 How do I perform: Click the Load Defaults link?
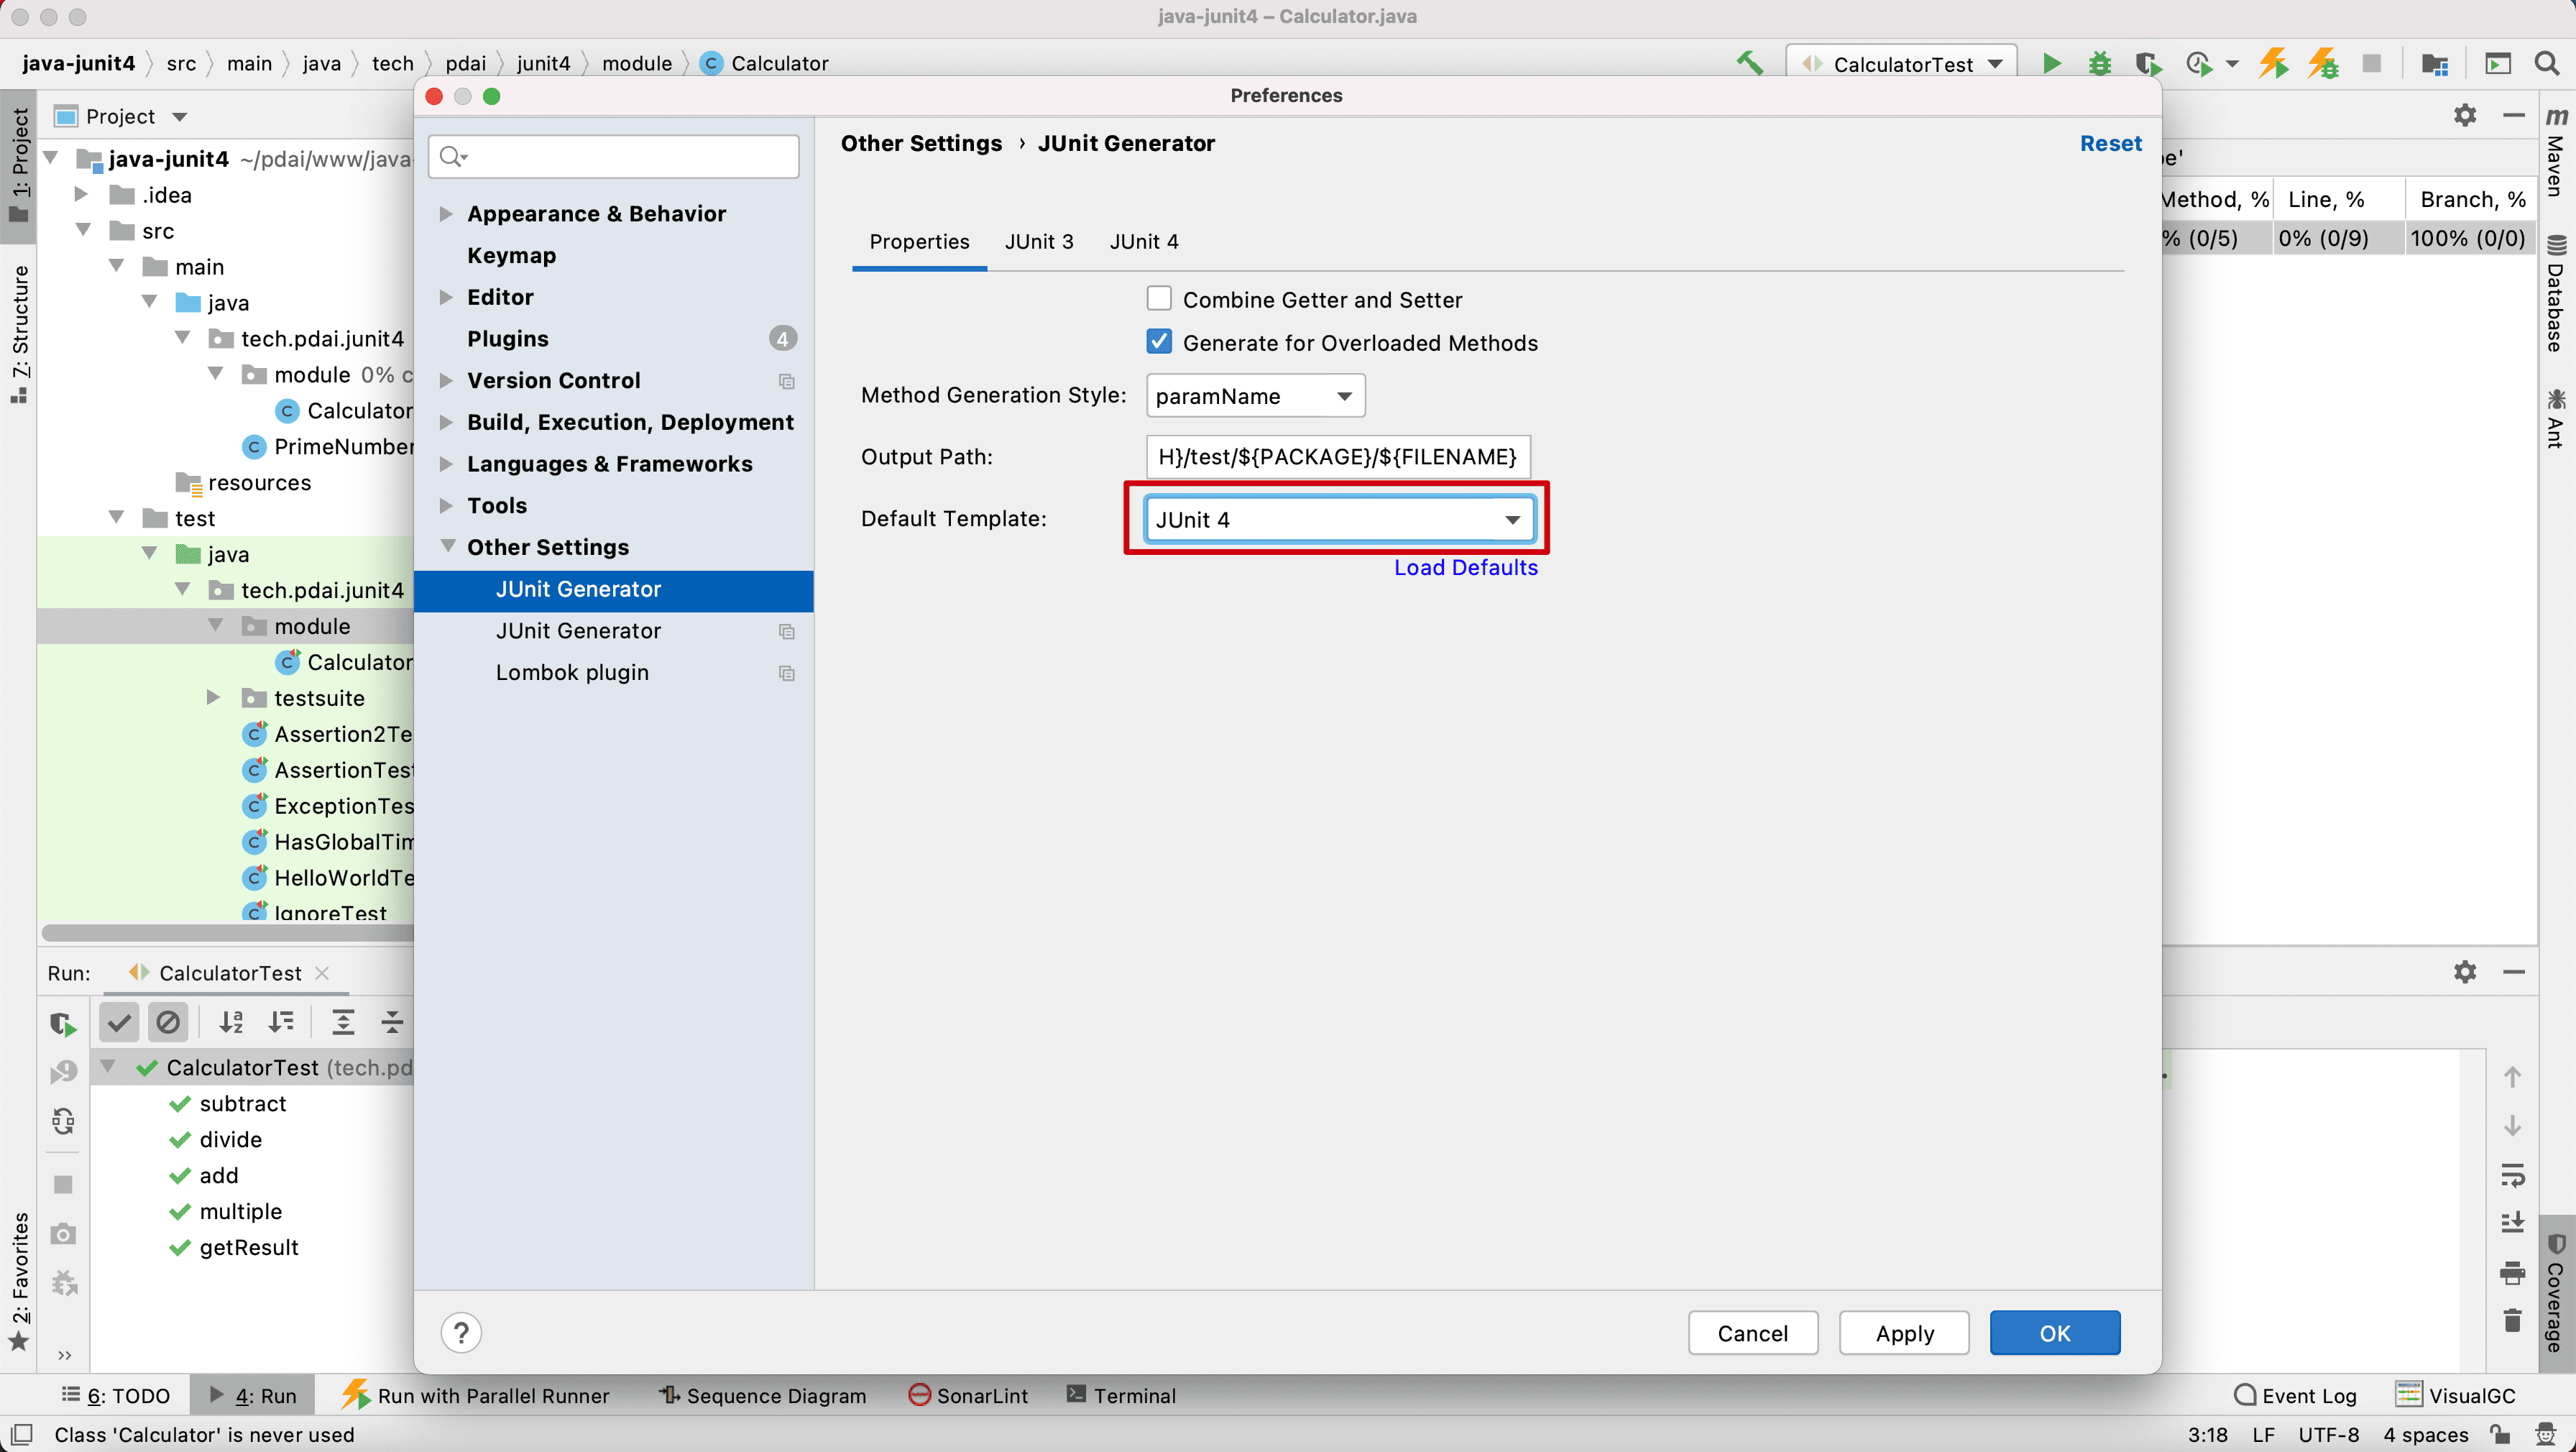[x=1465, y=567]
